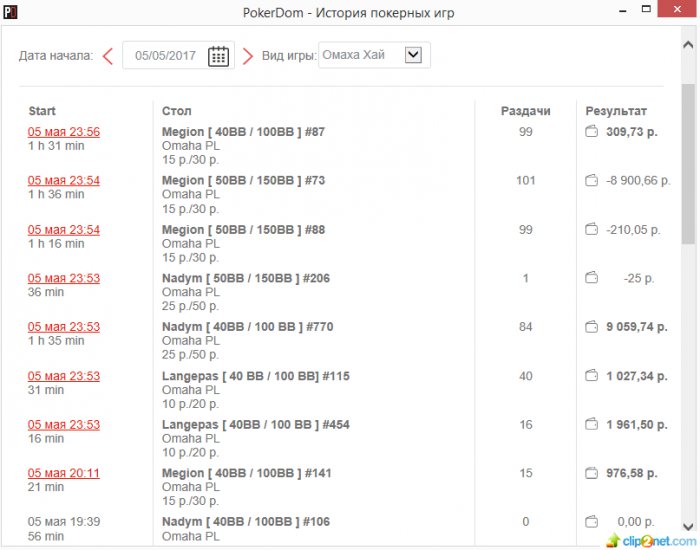Minimize the PokerDom window

(x=623, y=10)
